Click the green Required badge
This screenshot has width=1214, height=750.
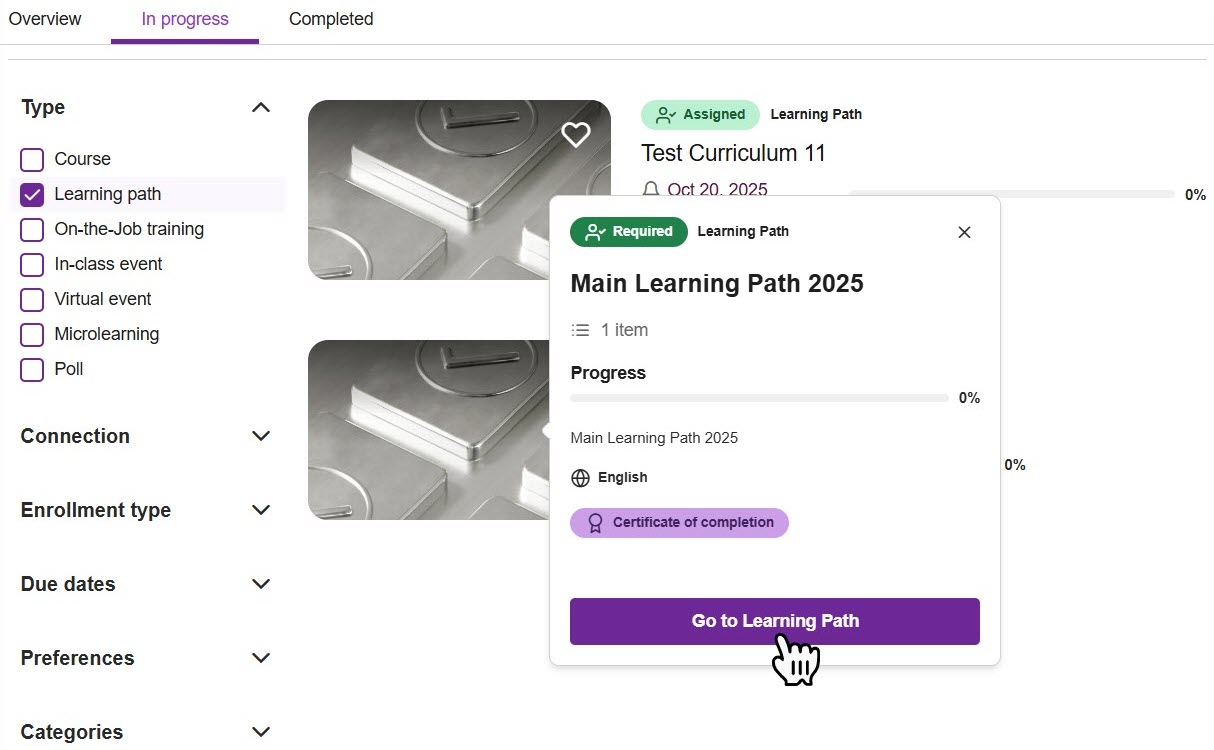tap(629, 232)
